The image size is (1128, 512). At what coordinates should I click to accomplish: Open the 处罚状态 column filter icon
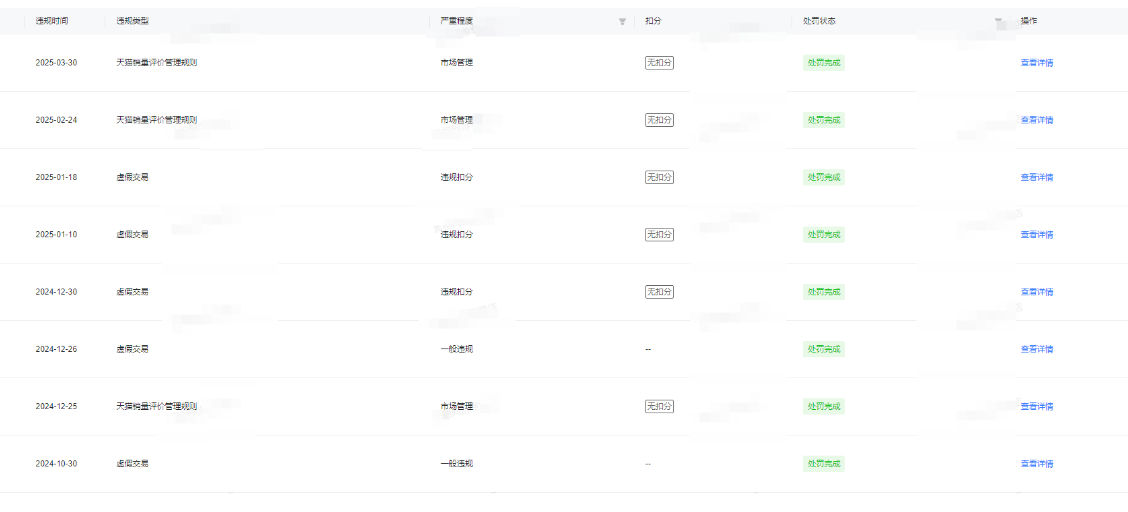click(998, 21)
